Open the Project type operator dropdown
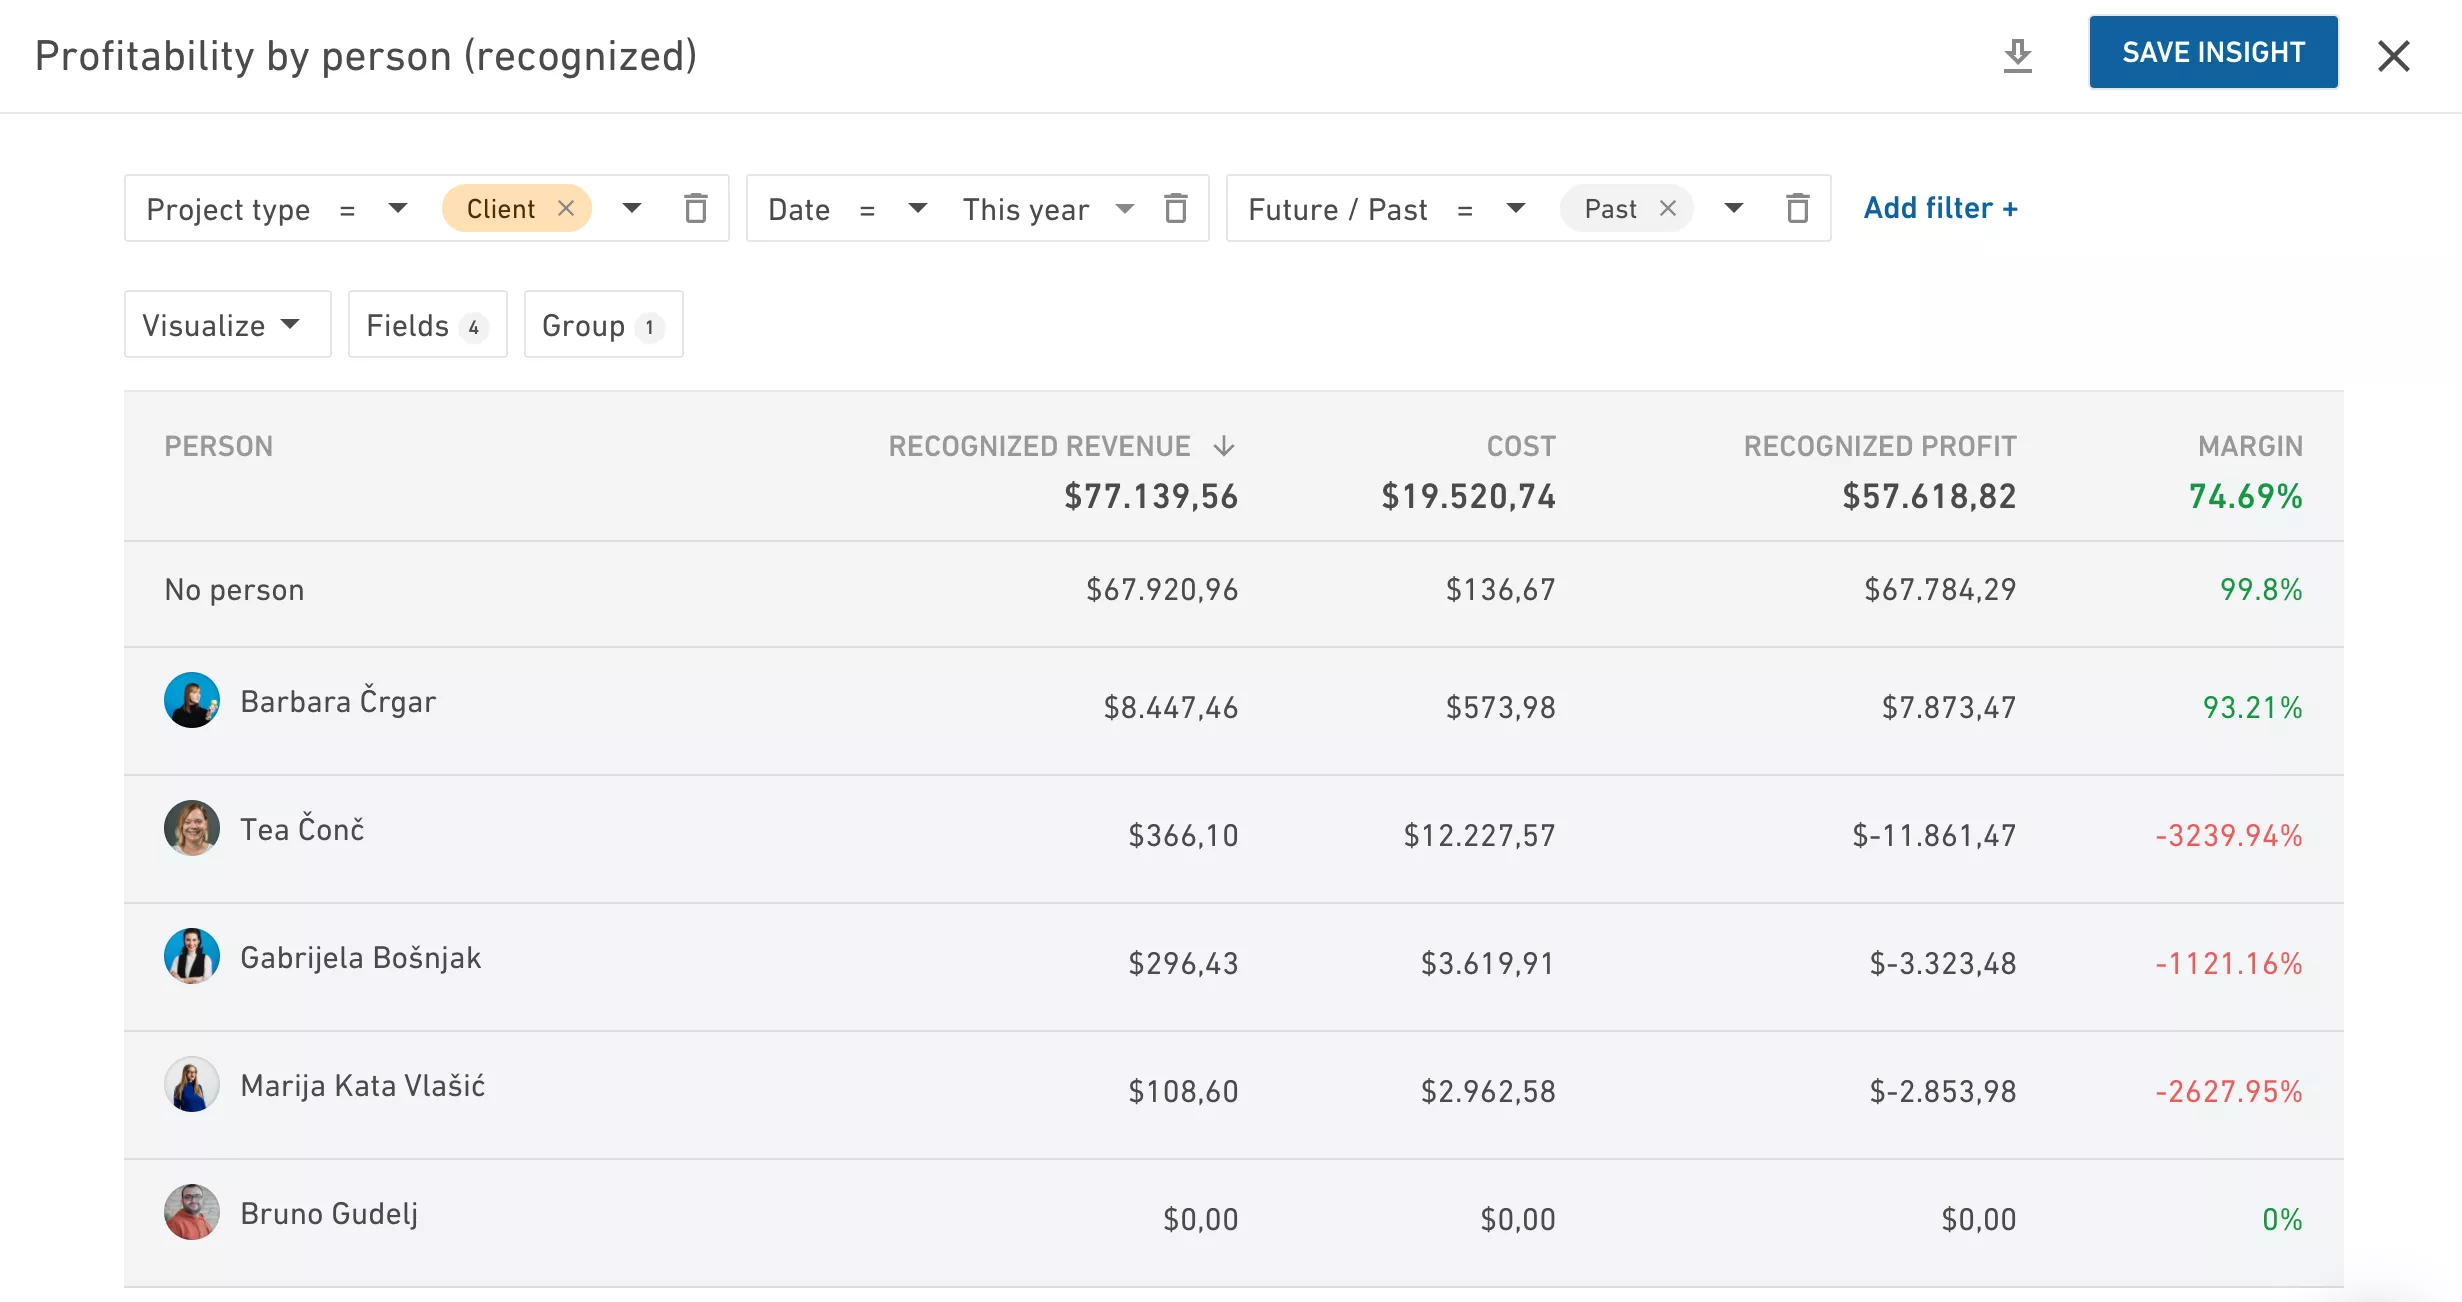The height and width of the screenshot is (1302, 2462). 398,208
